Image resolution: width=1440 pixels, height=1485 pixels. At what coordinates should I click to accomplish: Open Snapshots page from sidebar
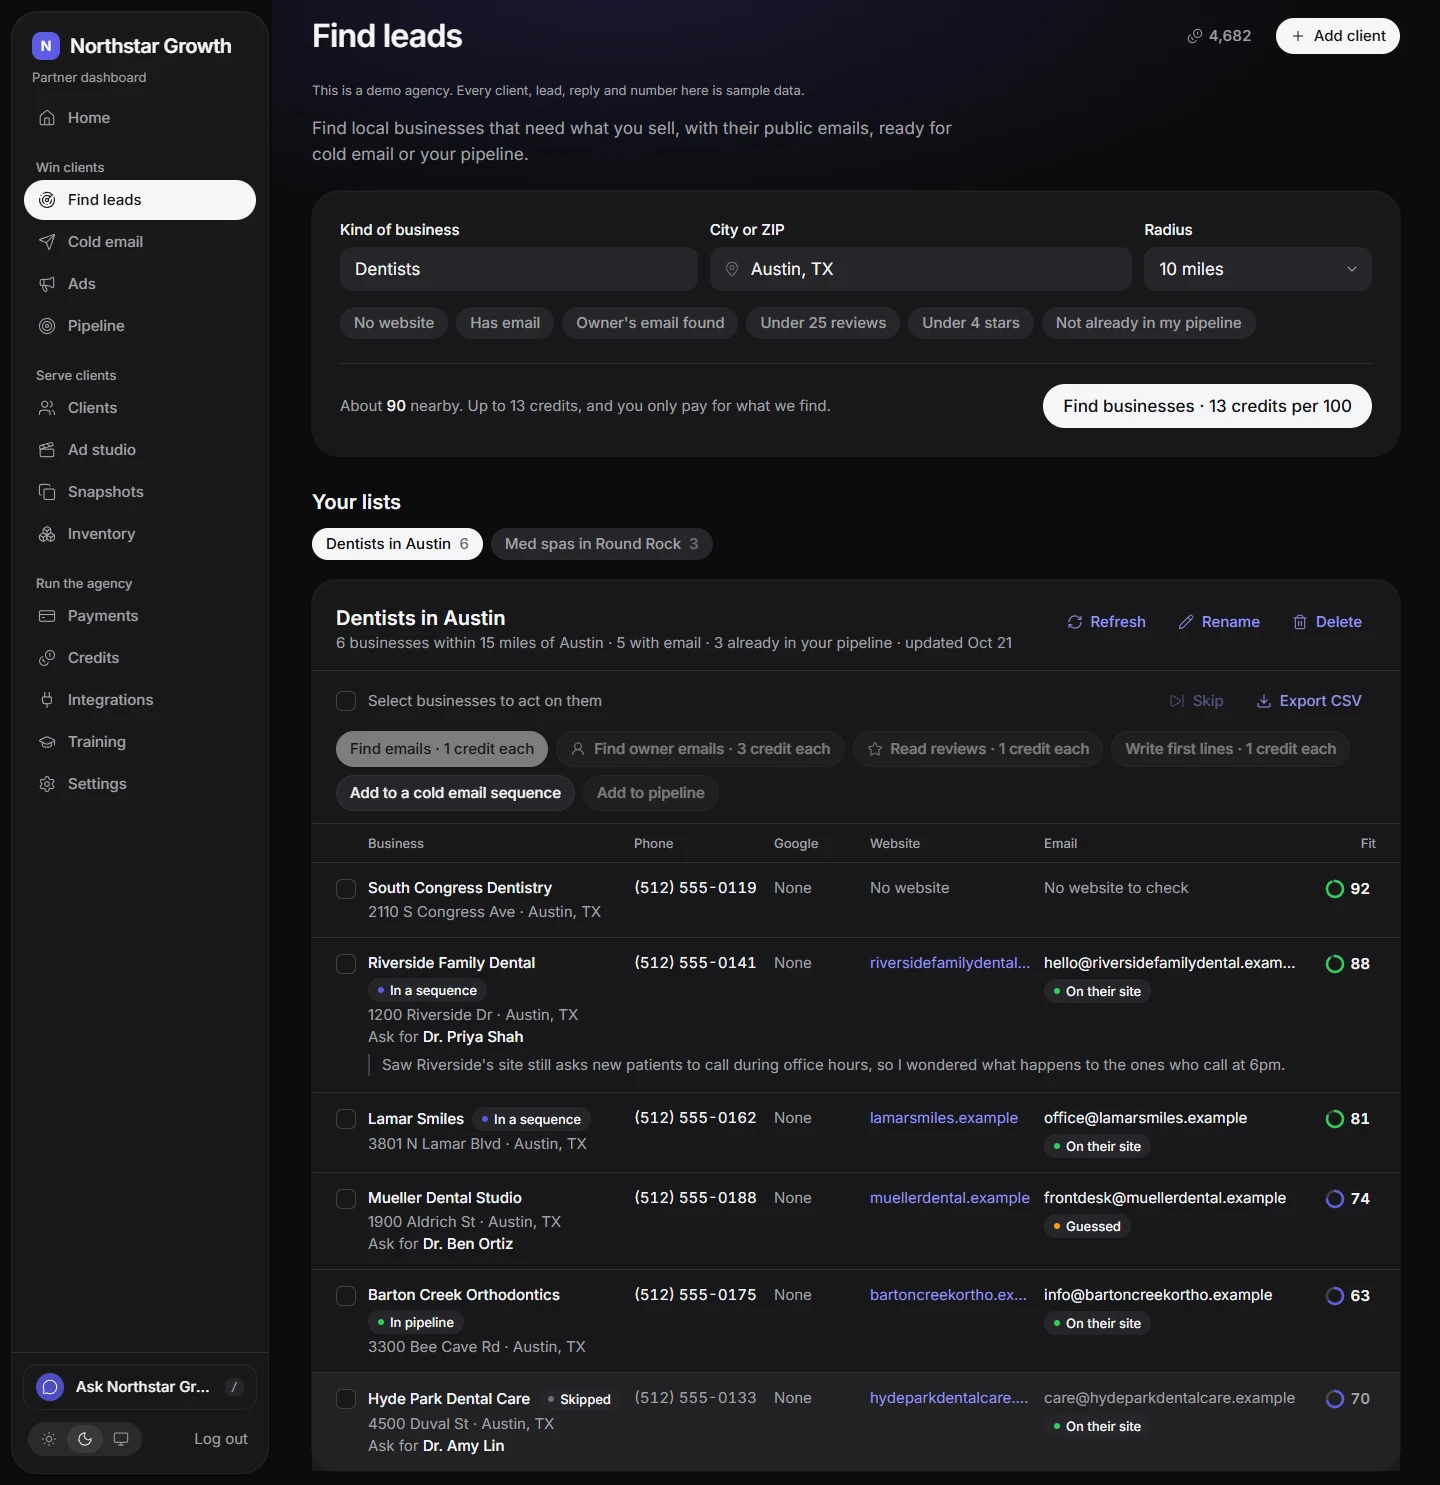tap(140, 492)
